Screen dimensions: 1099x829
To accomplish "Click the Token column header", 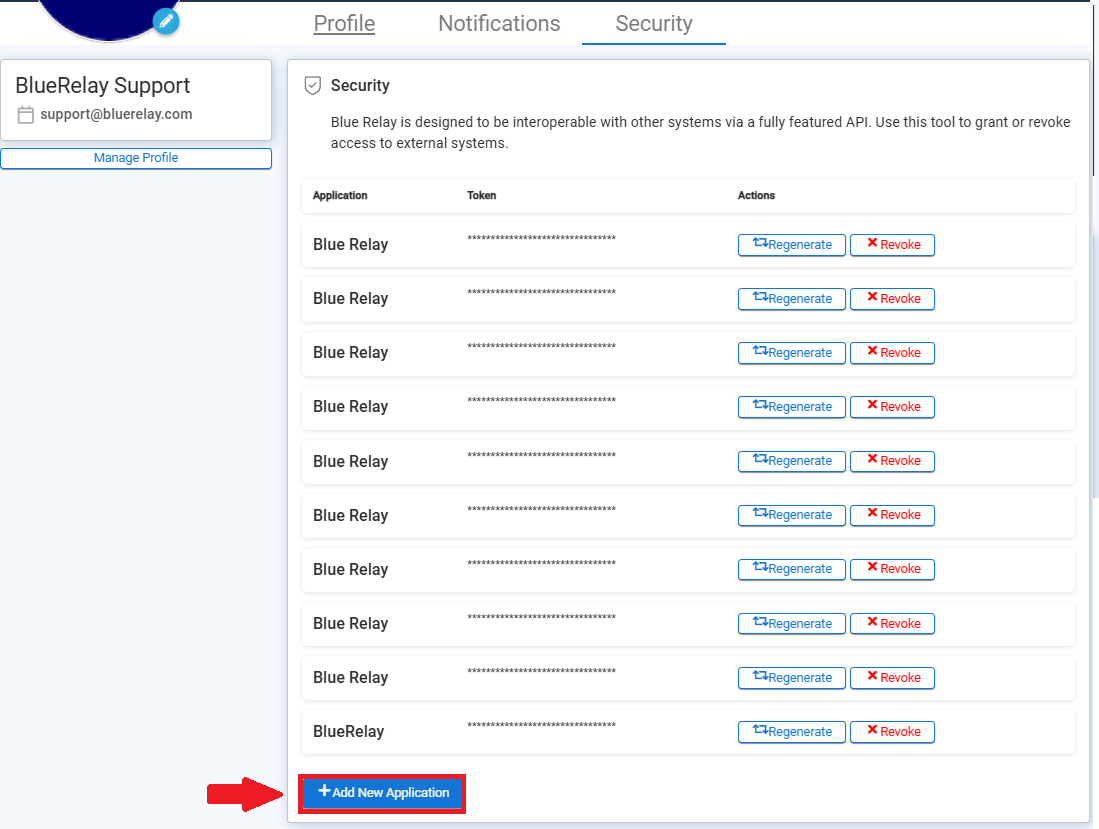I will pos(482,196).
